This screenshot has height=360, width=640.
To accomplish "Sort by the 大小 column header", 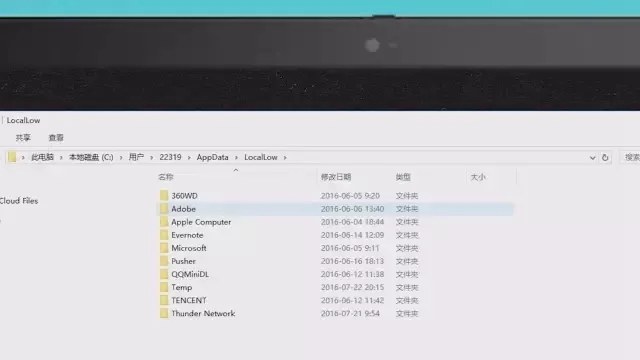I will click(x=478, y=177).
